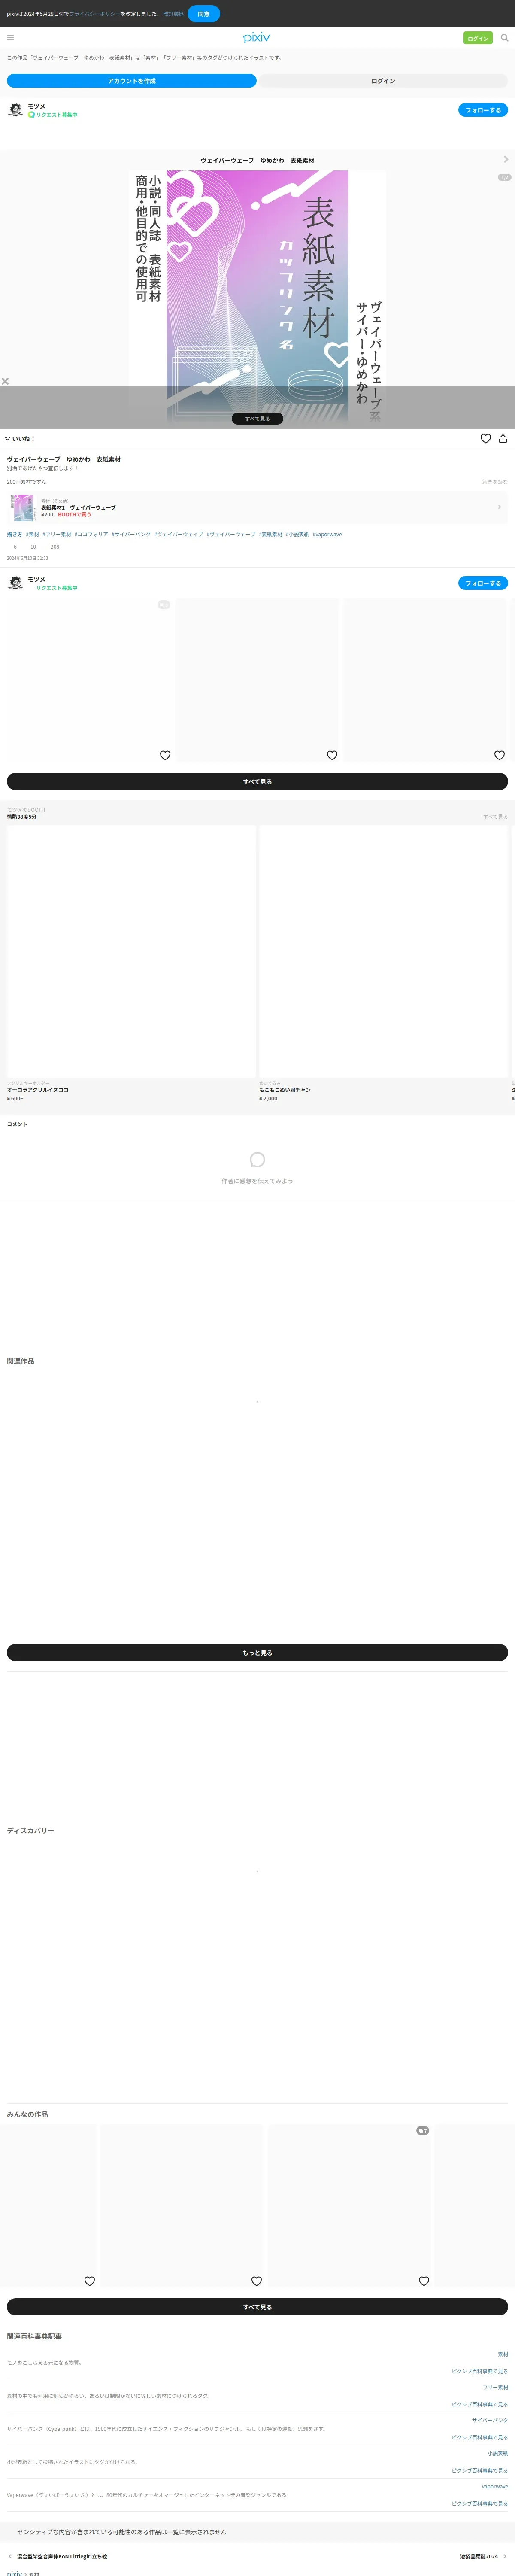Open the 素材 encyclopedia article
This screenshot has height=2576, width=515.
[x=503, y=2354]
